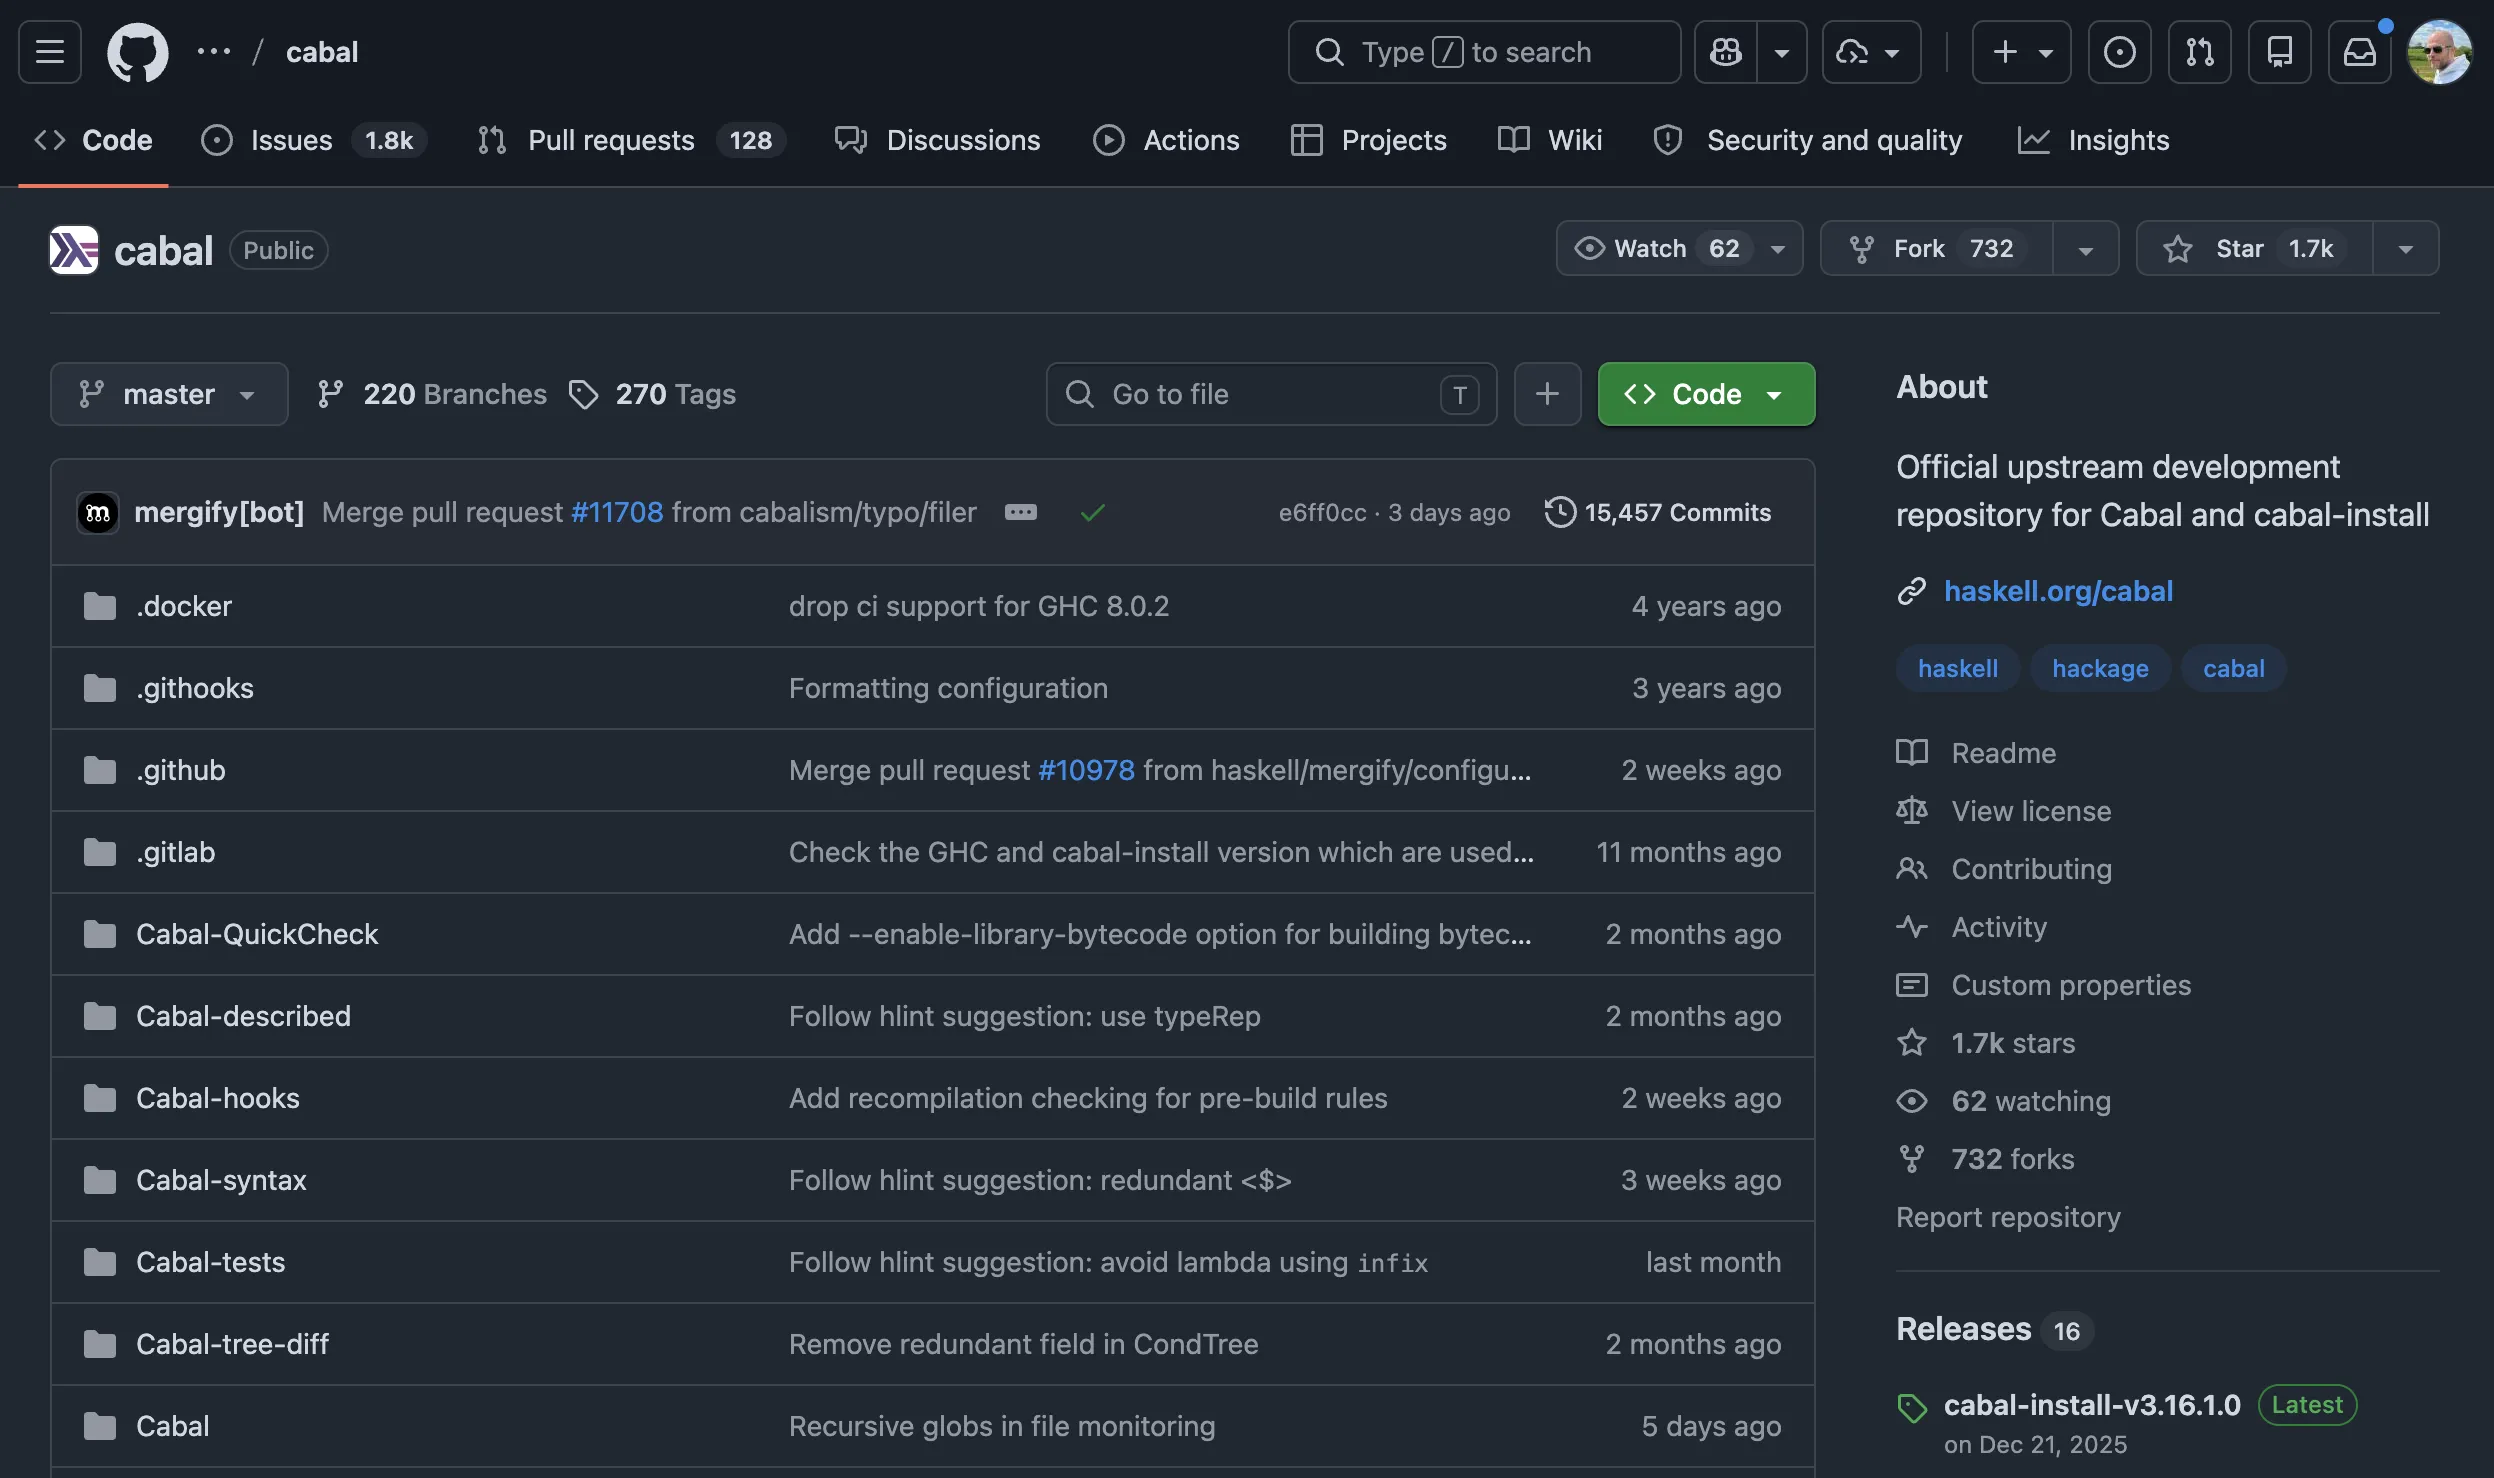Jump to Readme in About
The image size is (2494, 1478).
(1977, 753)
